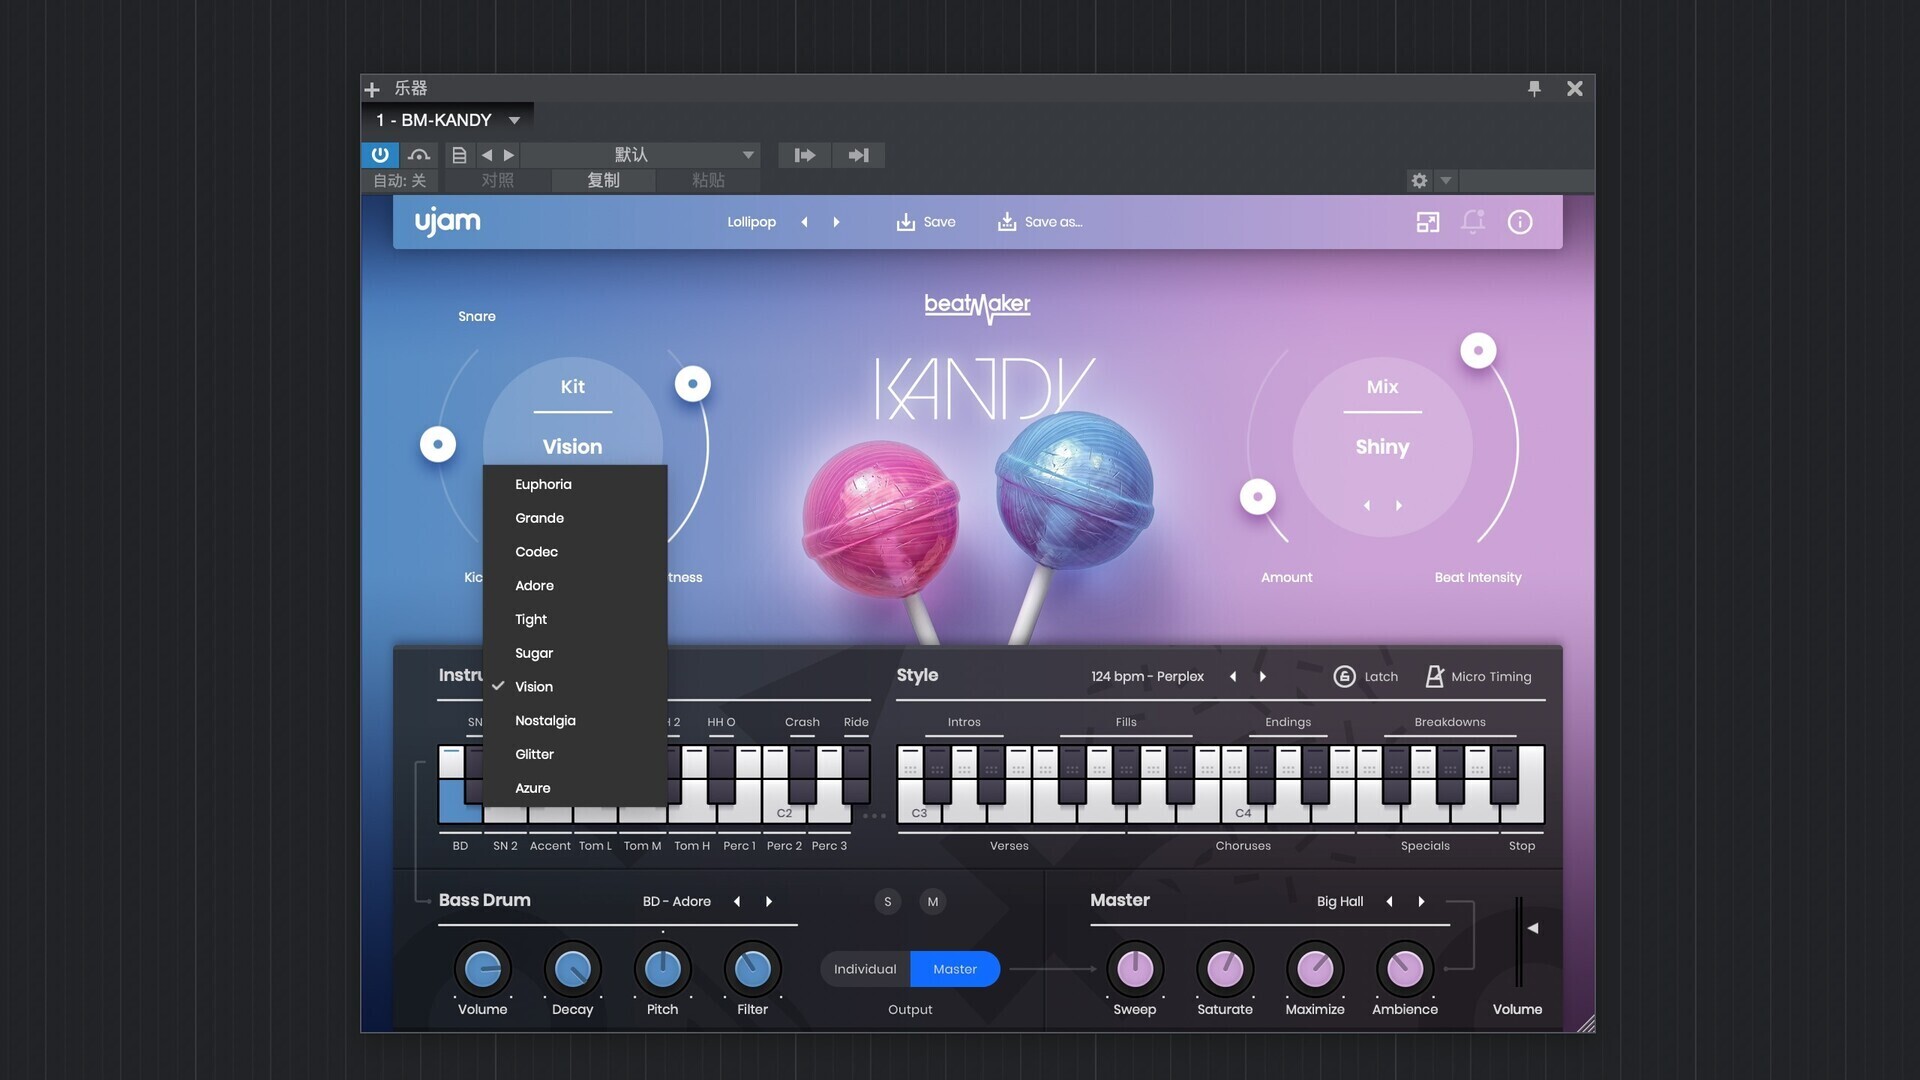The width and height of the screenshot is (1920, 1080).
Task: Toggle the plugin power bypass button
Action: point(380,155)
